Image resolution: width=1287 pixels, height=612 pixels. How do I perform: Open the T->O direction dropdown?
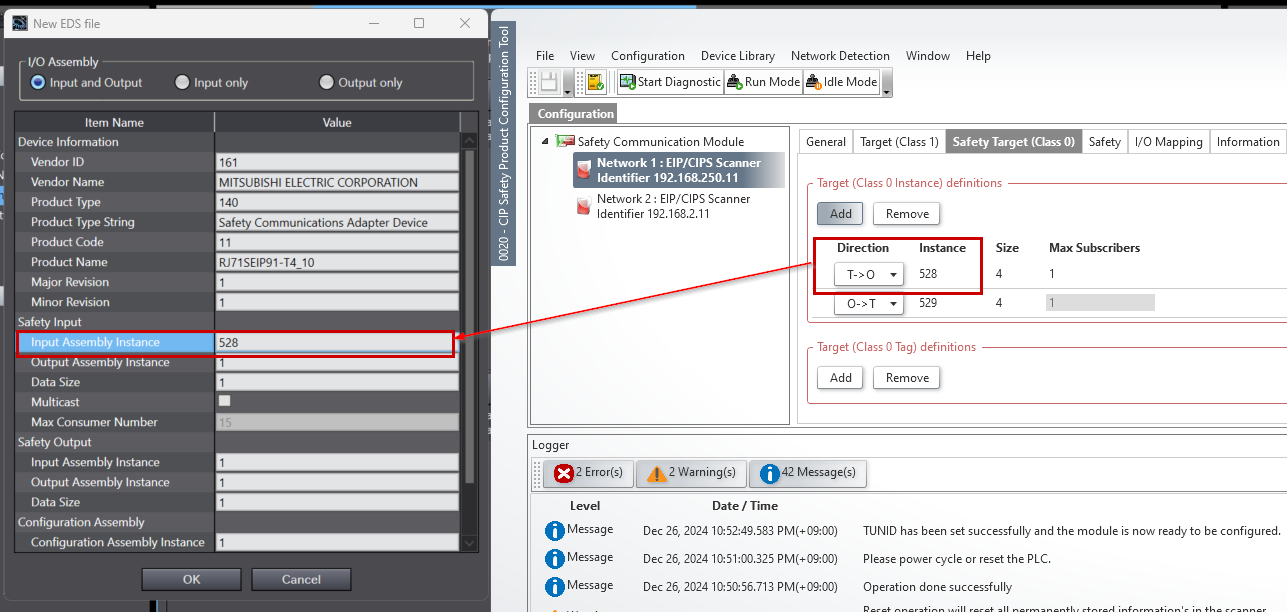[869, 274]
